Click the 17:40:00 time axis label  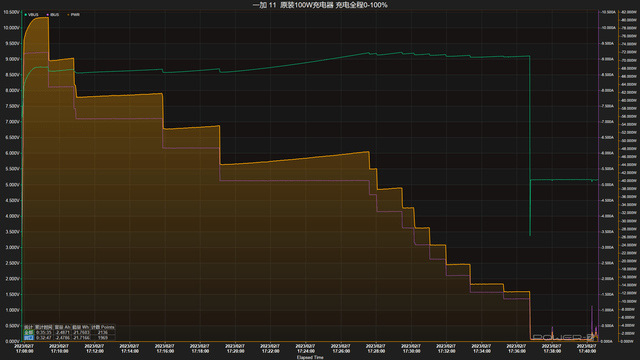(587, 348)
